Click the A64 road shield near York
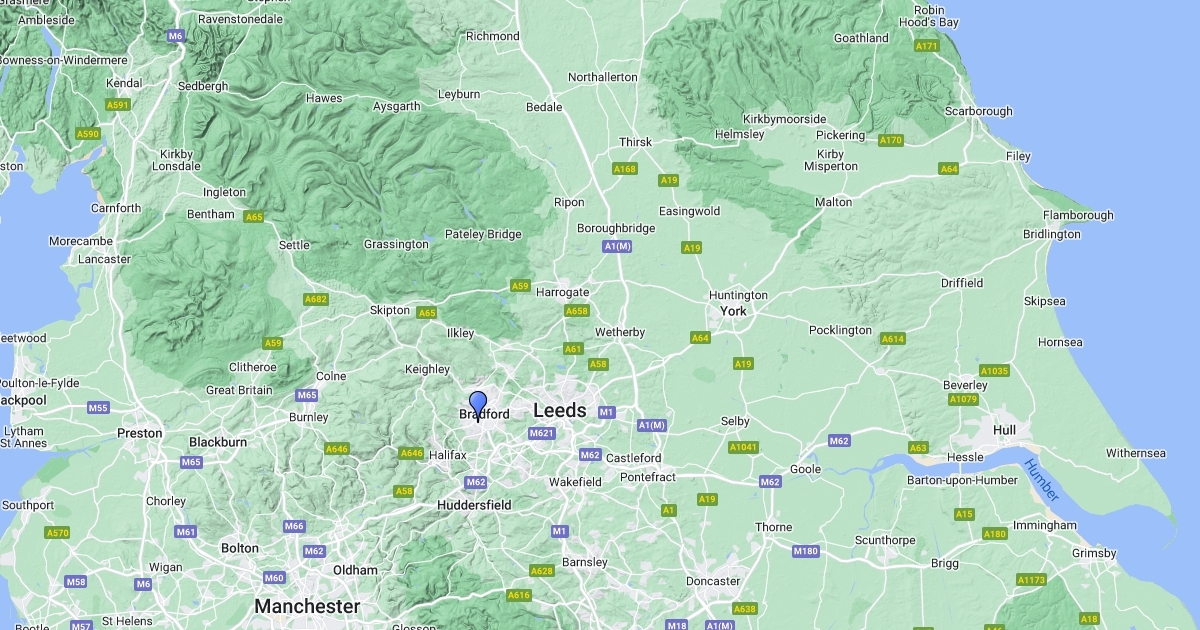 click(700, 338)
